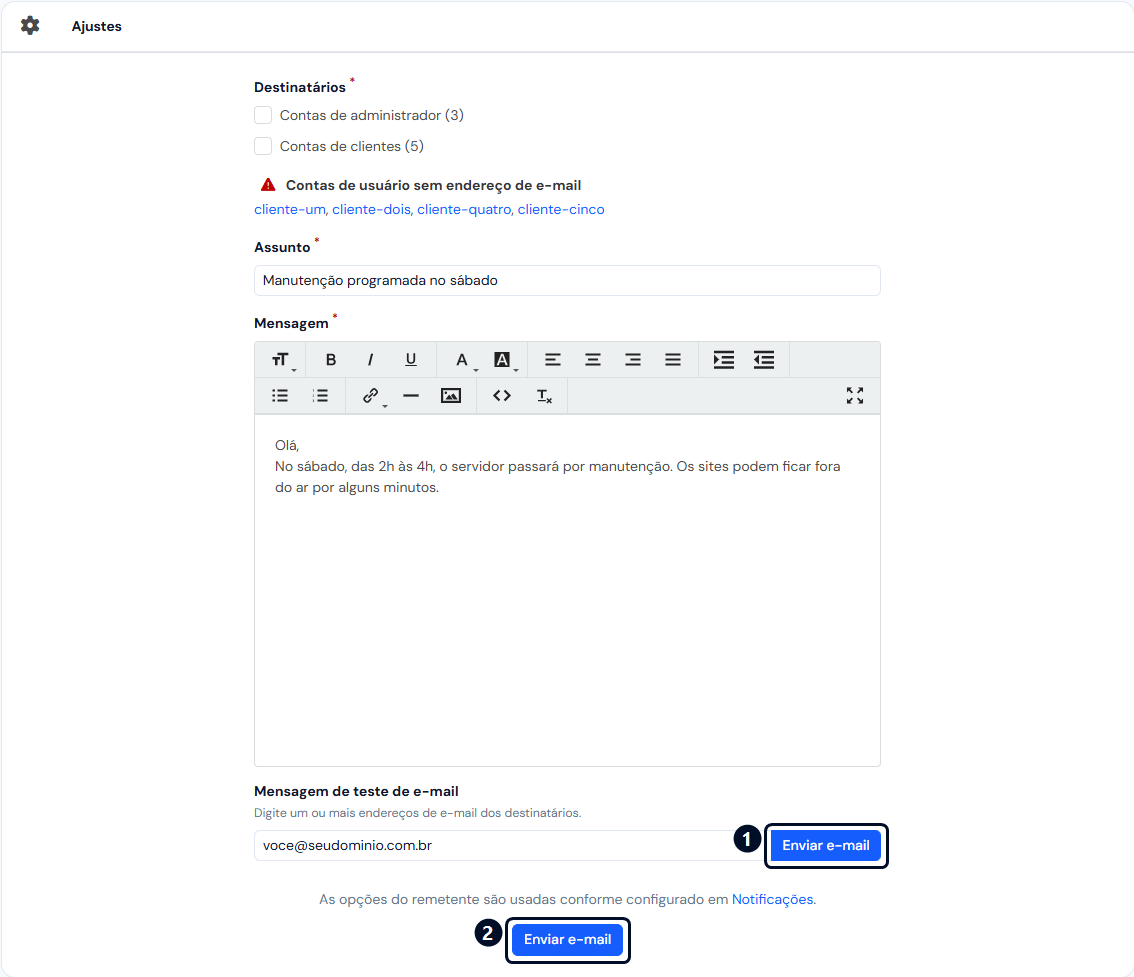1134x977 pixels.
Task: Check Contas de administrador (3)
Action: pyautogui.click(x=263, y=115)
